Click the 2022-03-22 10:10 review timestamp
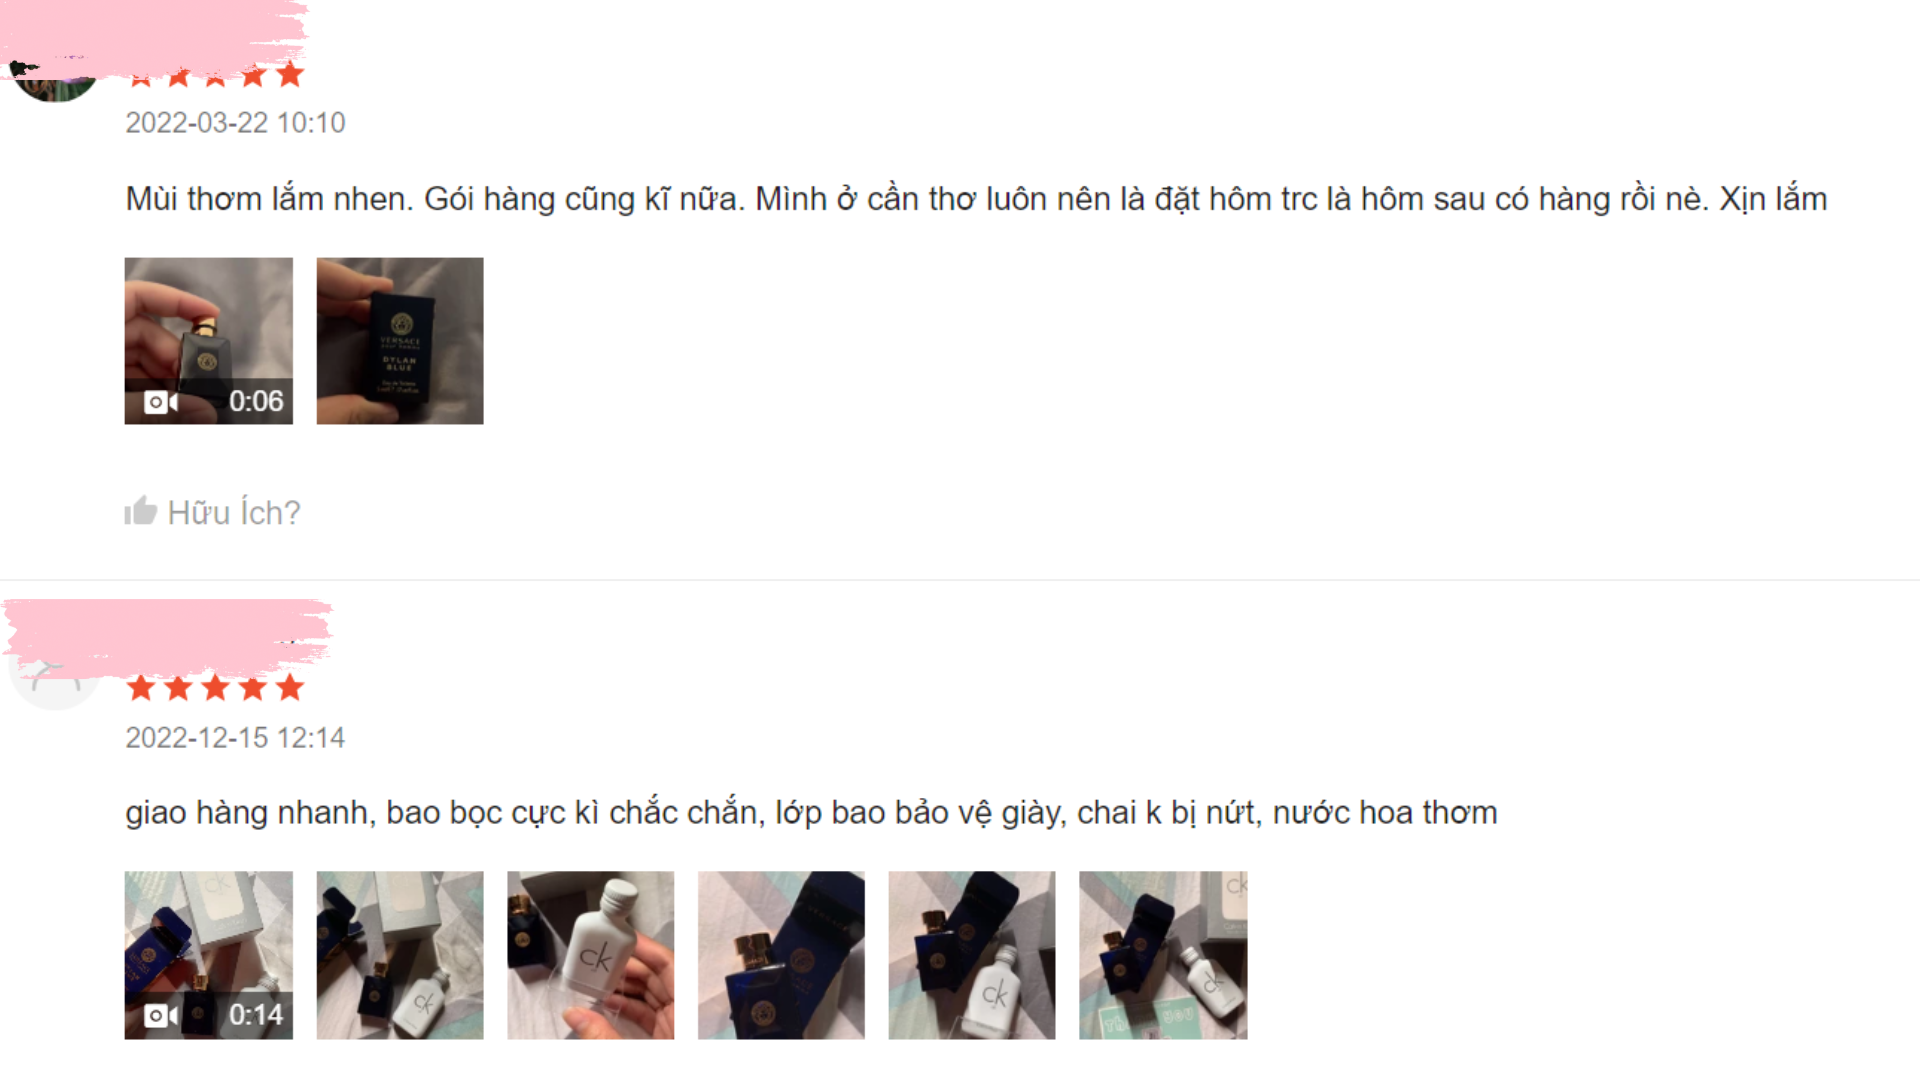1920x1080 pixels. coord(235,123)
